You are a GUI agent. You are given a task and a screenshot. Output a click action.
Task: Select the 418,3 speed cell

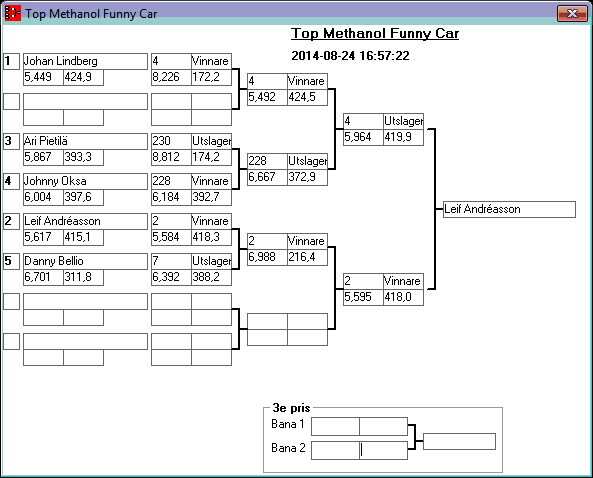coord(211,237)
